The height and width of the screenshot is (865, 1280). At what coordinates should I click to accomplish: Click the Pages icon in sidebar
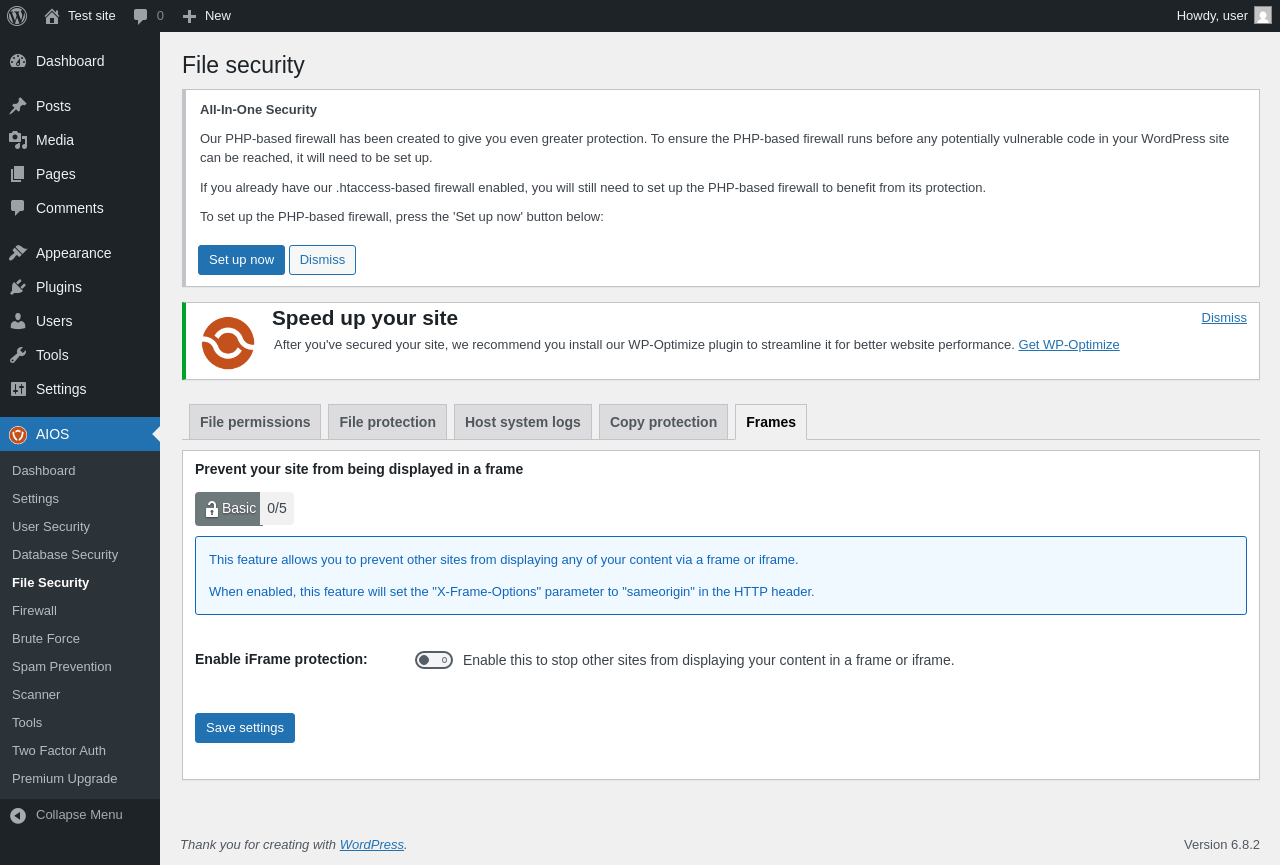(18, 174)
